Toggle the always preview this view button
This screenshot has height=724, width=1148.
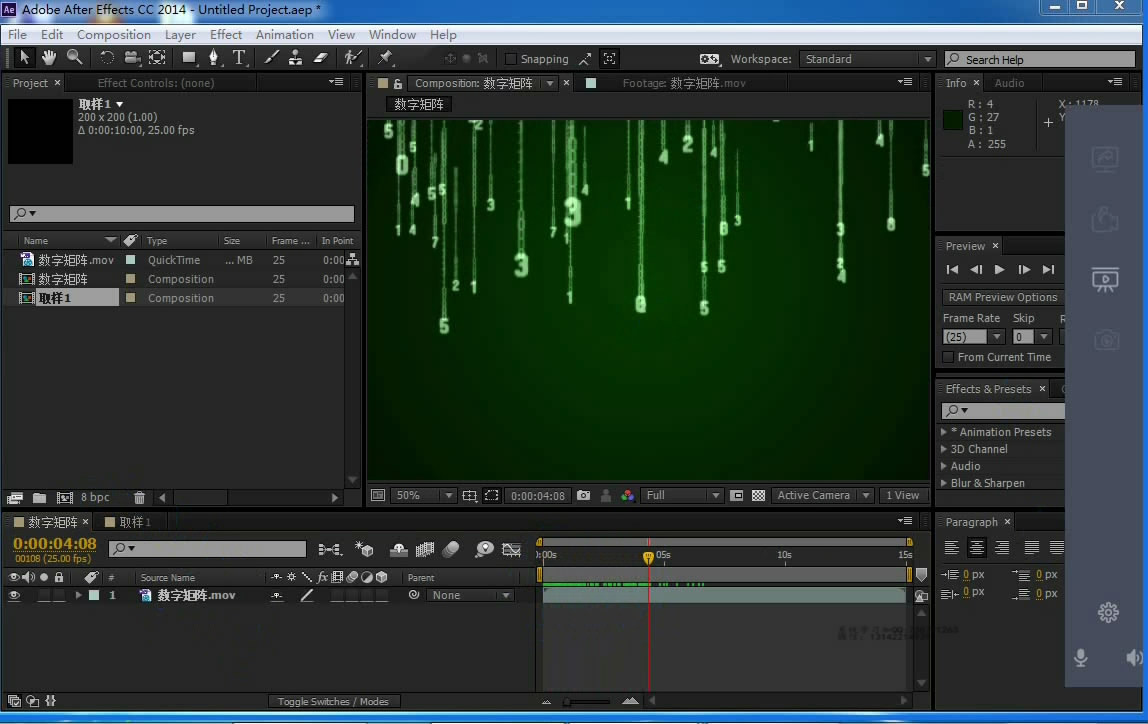[378, 496]
